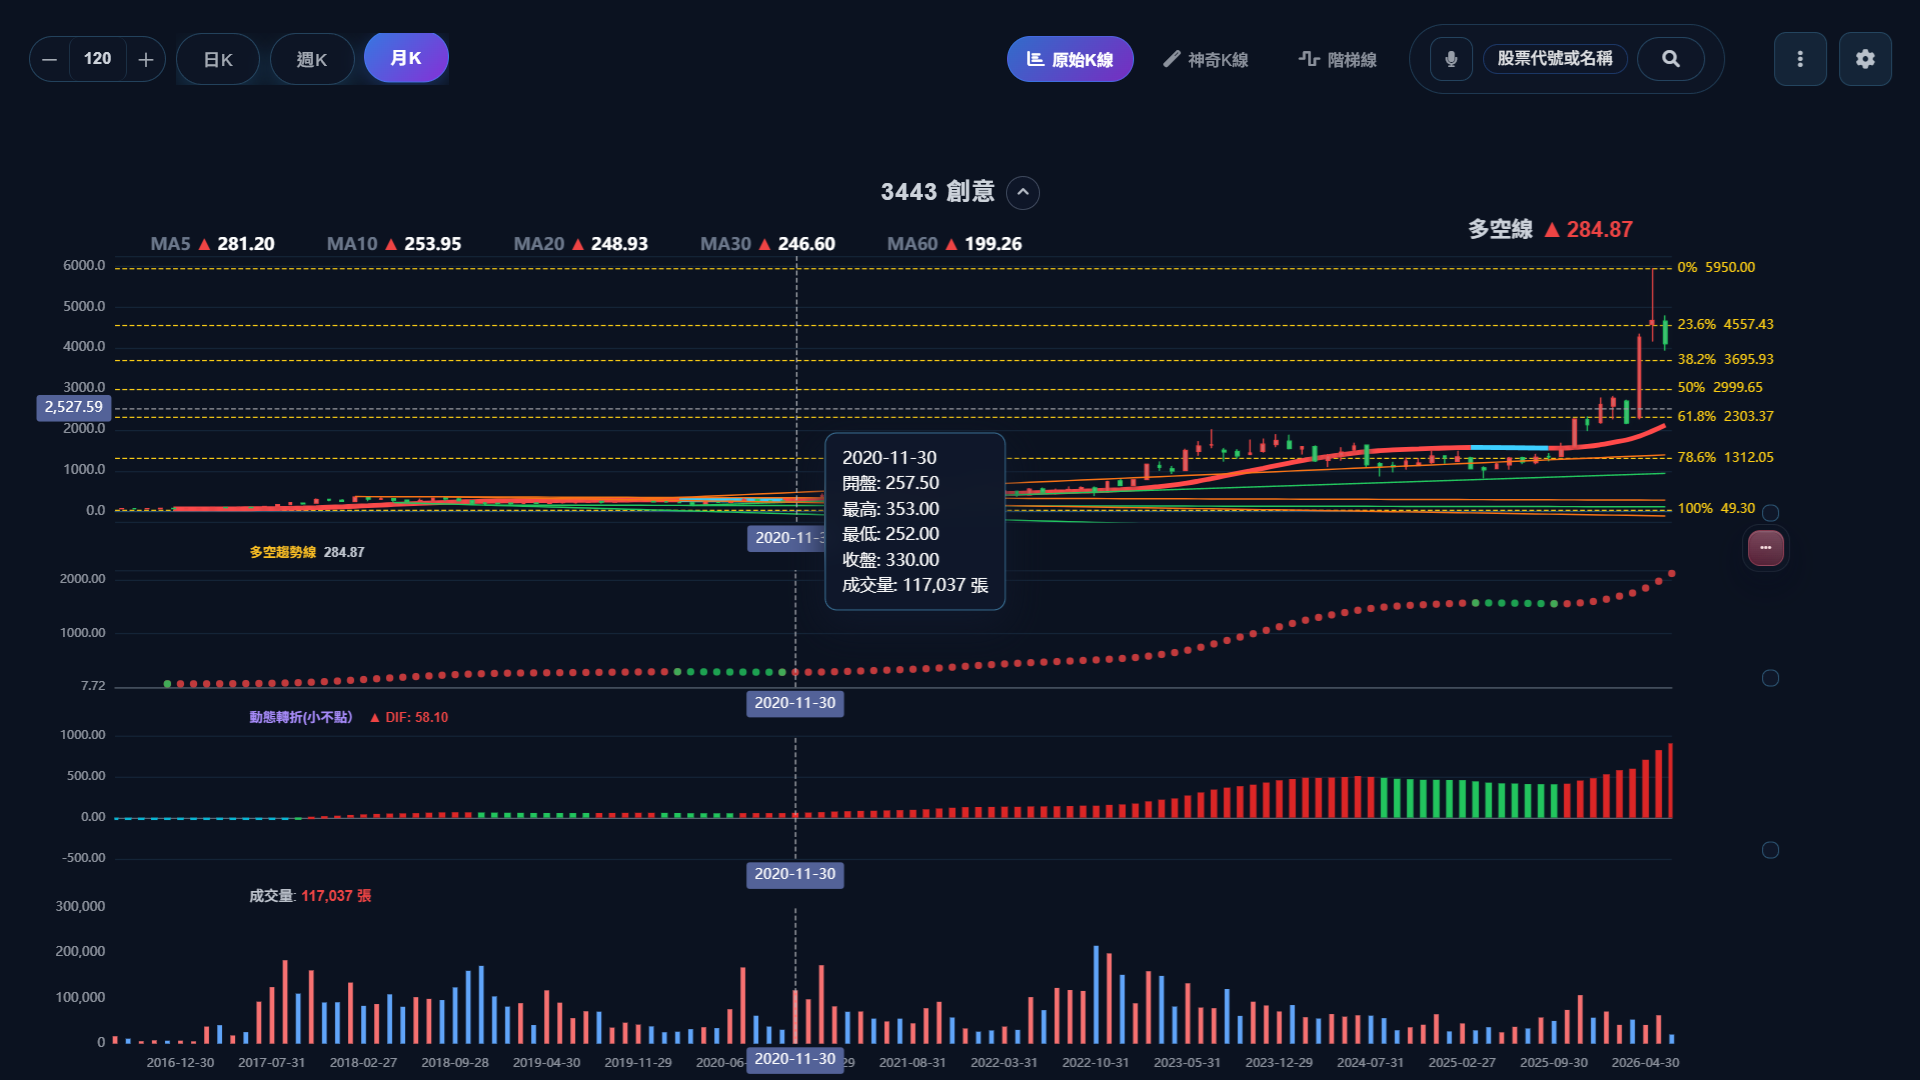Click the 動態轉折(小不點) panel label
Screen dimensions: 1920x1080
click(x=301, y=717)
